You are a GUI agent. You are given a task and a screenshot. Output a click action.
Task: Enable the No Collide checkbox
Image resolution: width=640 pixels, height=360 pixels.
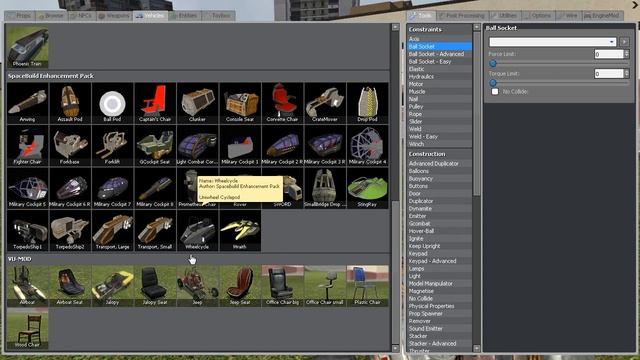[495, 91]
